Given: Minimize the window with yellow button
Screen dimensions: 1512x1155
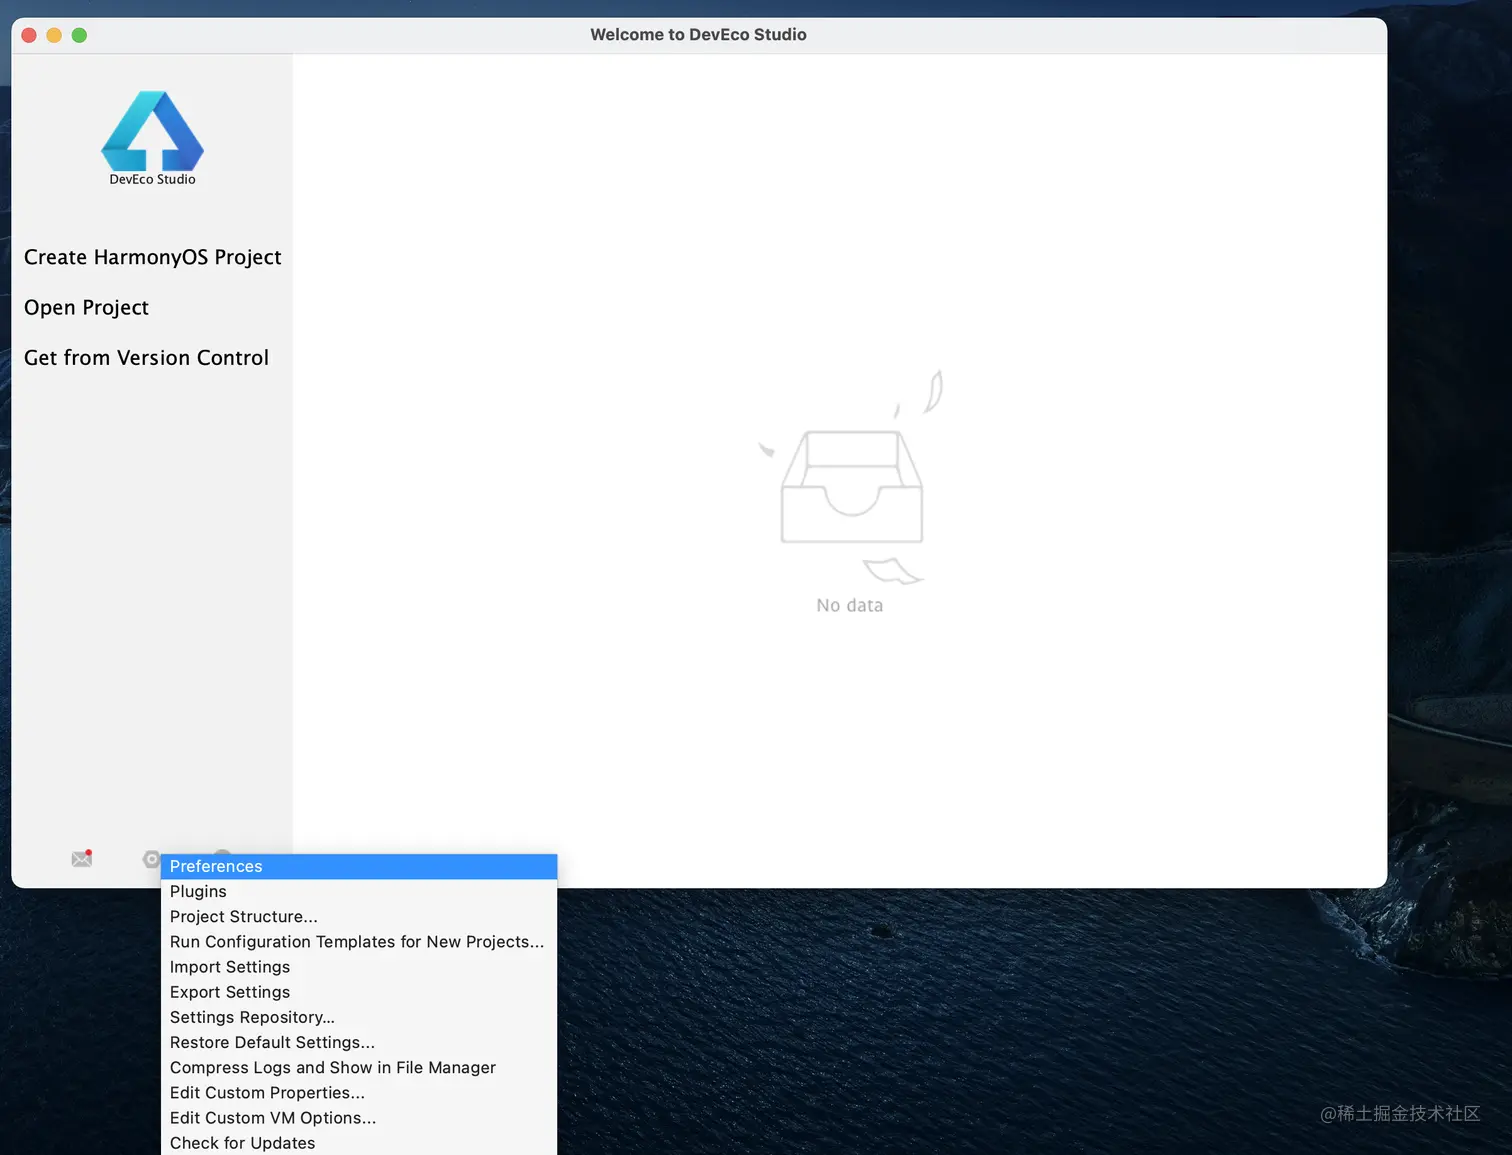Looking at the screenshot, I should [x=54, y=35].
